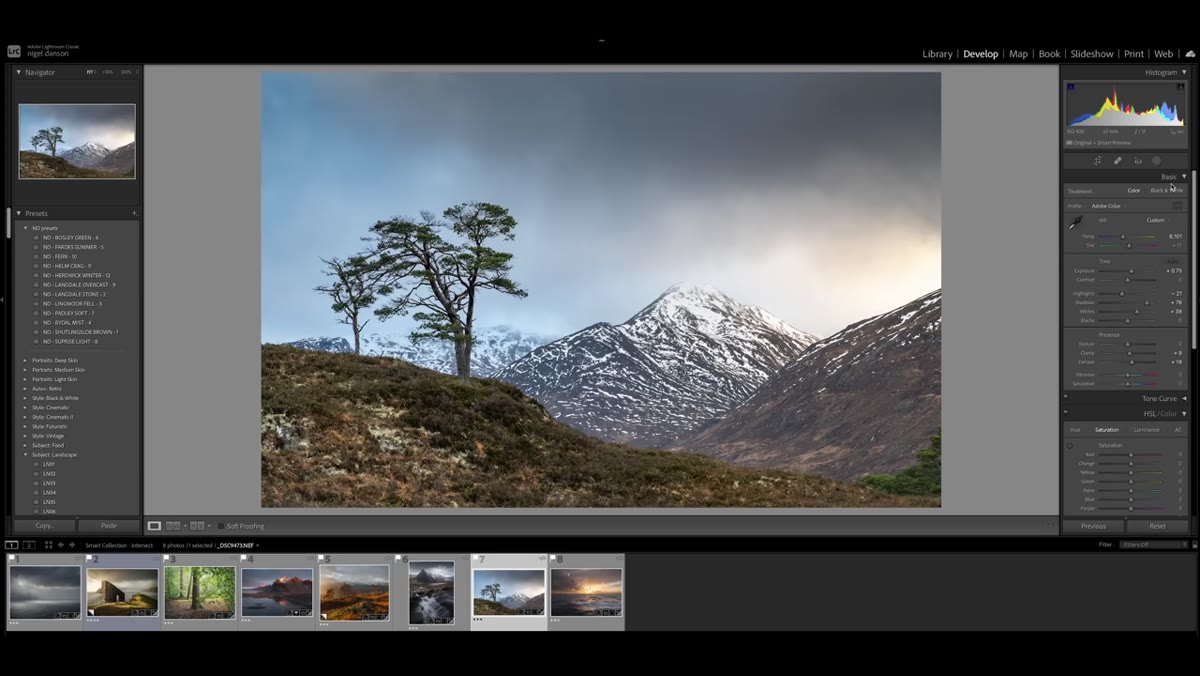This screenshot has height=676, width=1200.
Task: Click flag icon on filmstrip thumbnail 6
Action: tap(399, 559)
